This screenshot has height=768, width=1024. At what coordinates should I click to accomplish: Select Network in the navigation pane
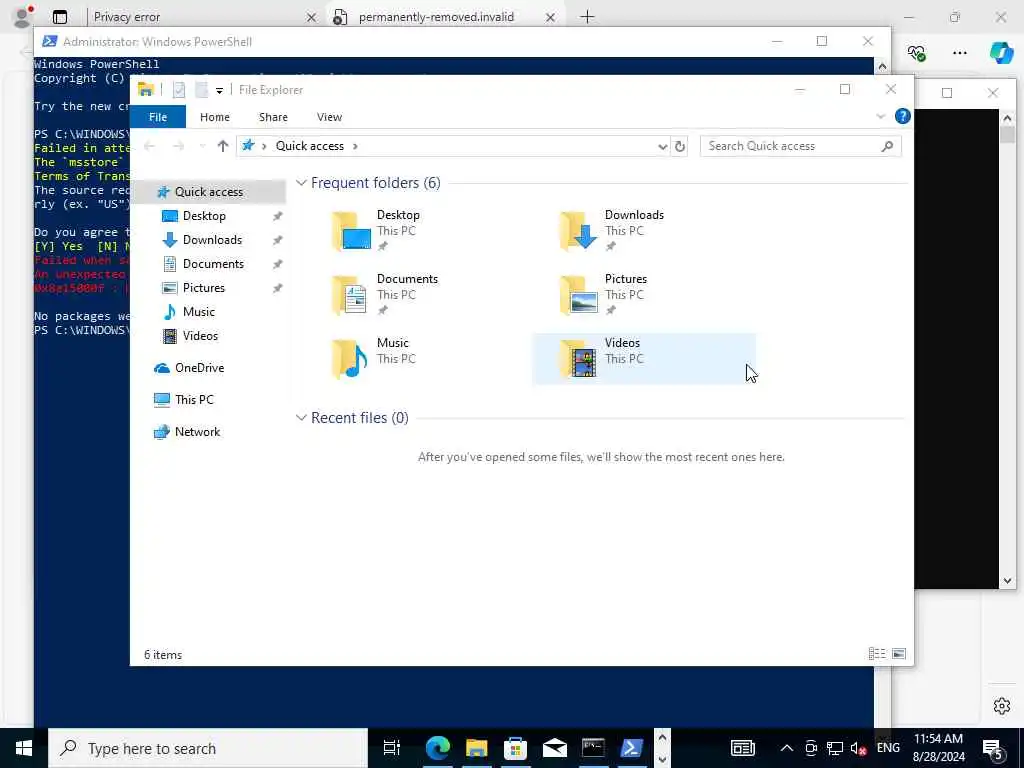197,432
